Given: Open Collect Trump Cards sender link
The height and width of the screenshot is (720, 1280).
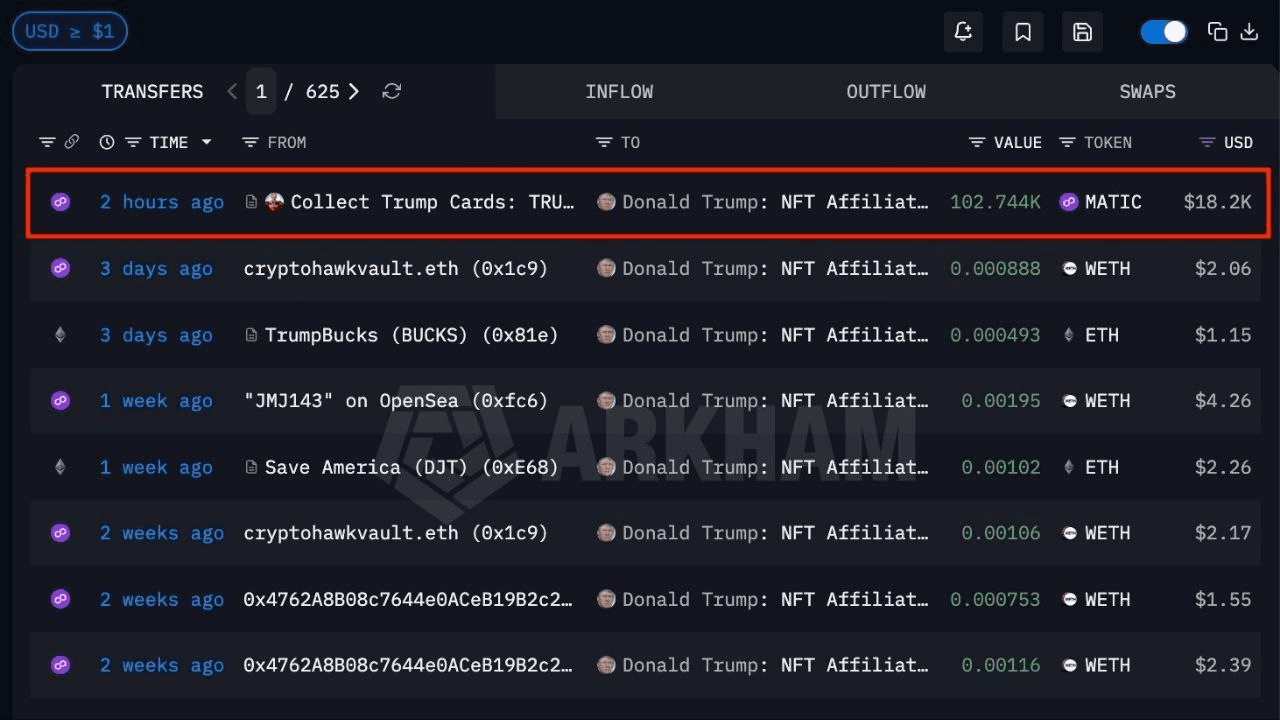Looking at the screenshot, I should tap(432, 202).
